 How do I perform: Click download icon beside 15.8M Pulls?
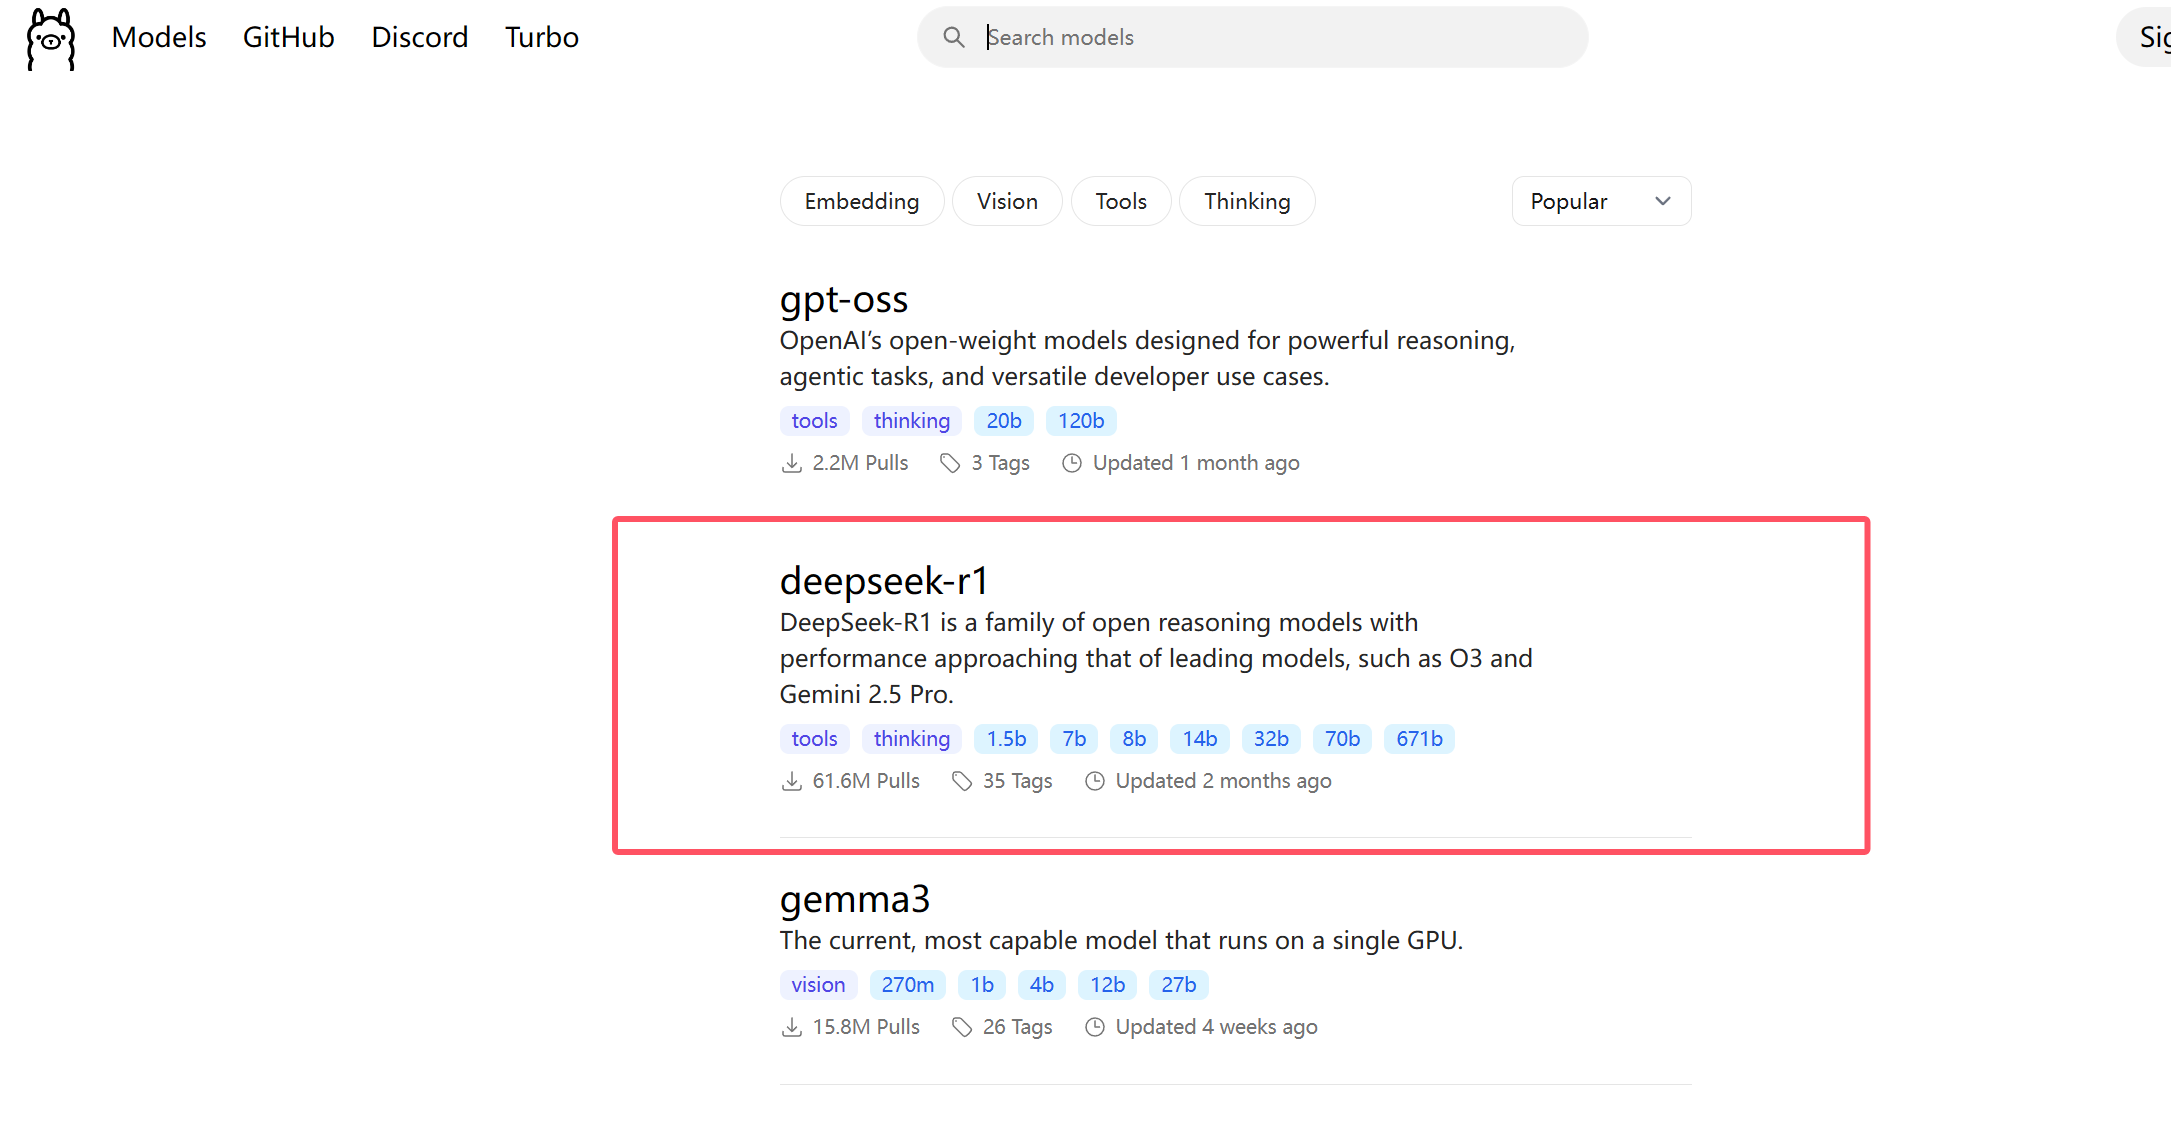pos(791,1027)
